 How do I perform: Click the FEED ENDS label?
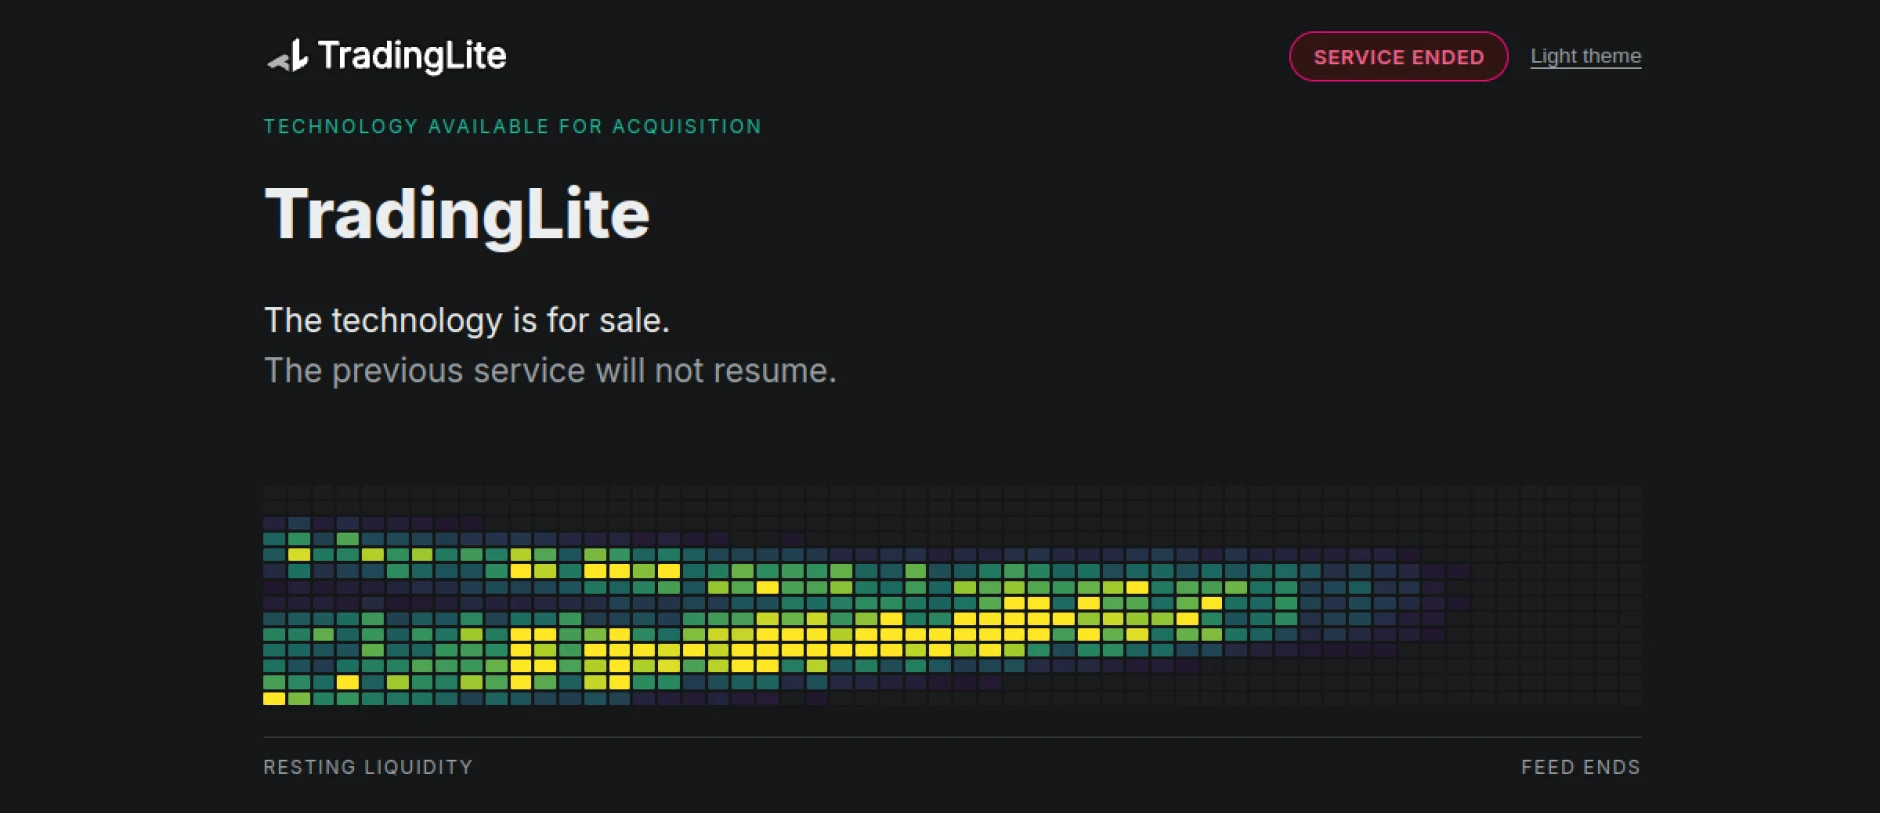pyautogui.click(x=1581, y=767)
